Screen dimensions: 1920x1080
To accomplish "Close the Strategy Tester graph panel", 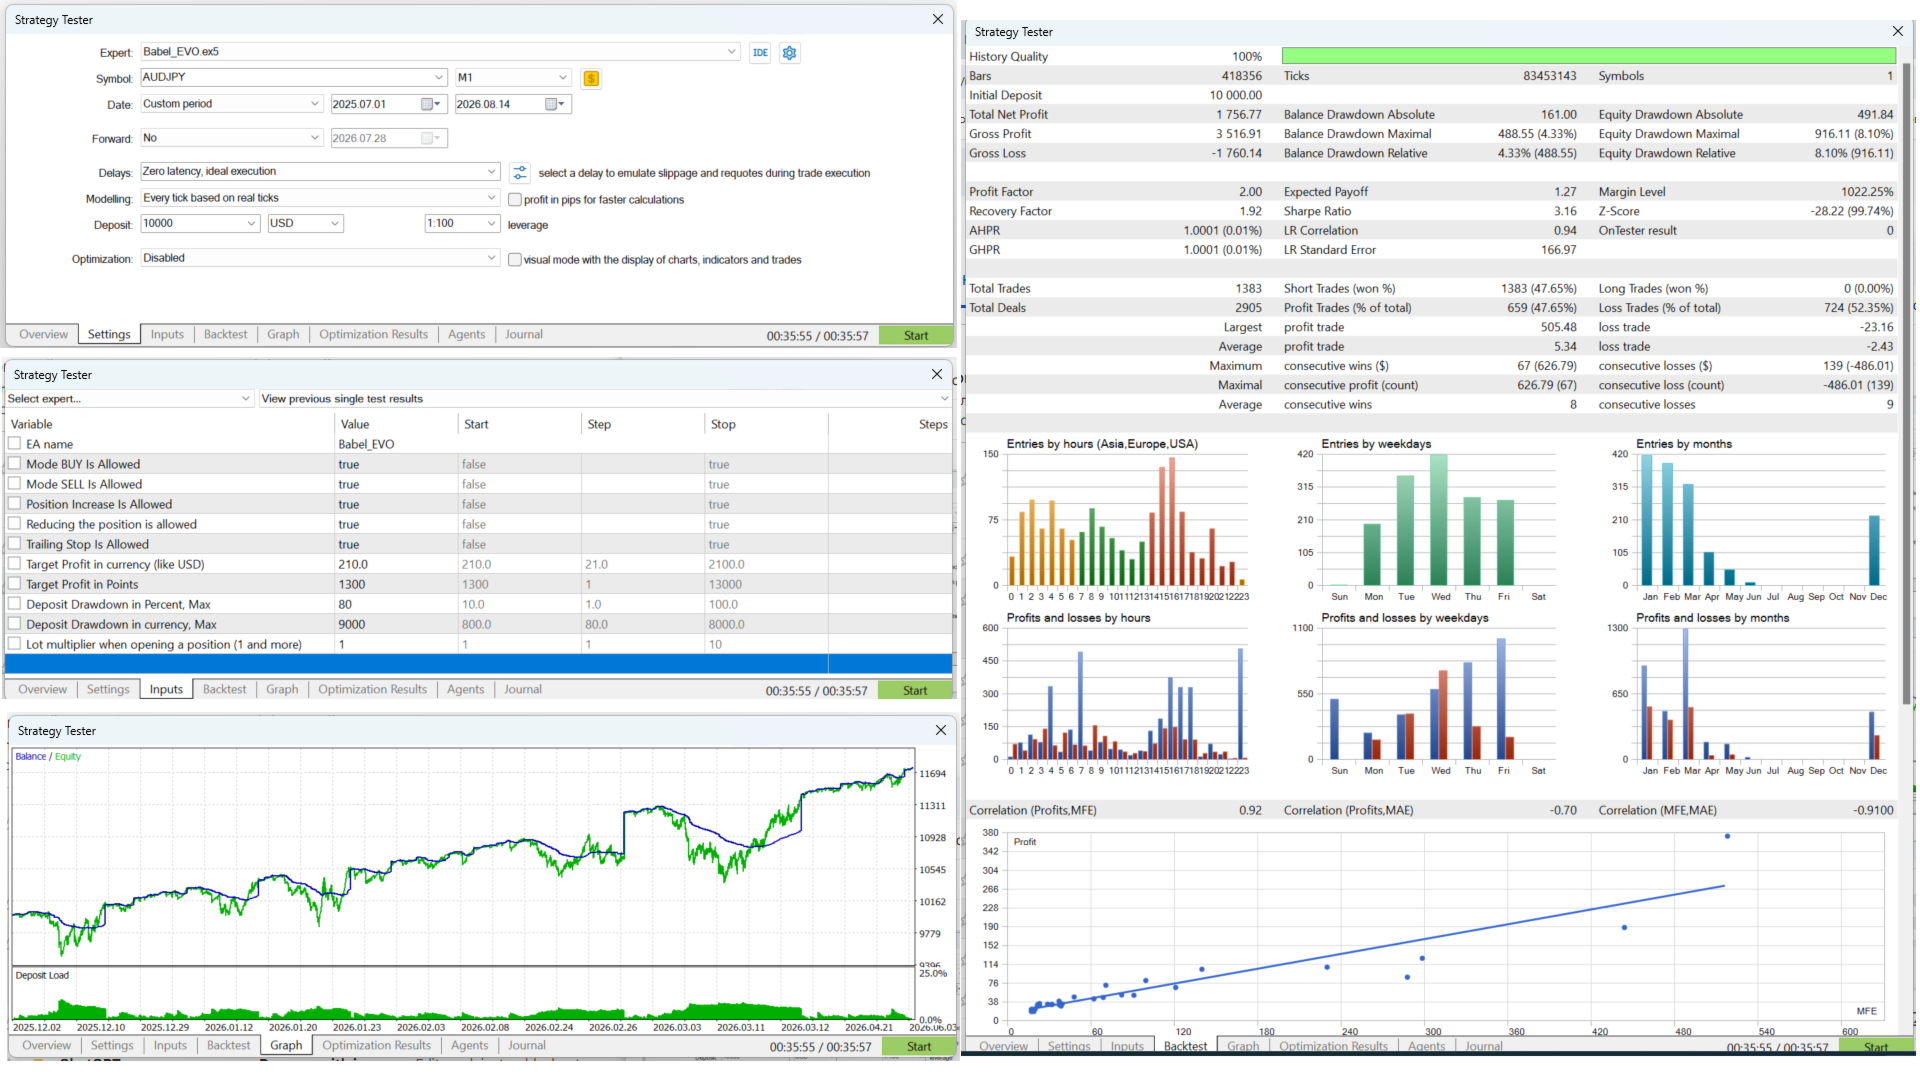I will pyautogui.click(x=940, y=731).
